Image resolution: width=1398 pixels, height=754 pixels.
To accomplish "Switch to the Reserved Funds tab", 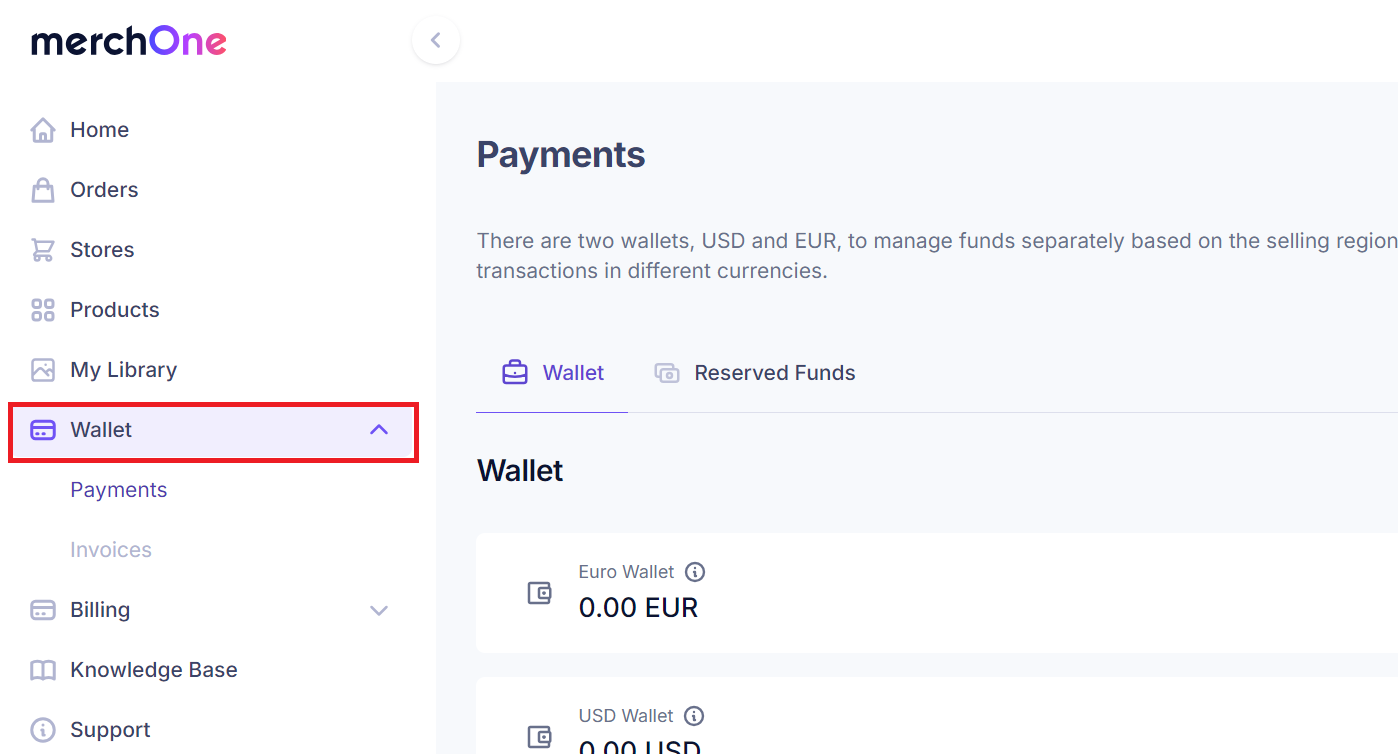I will click(x=754, y=372).
